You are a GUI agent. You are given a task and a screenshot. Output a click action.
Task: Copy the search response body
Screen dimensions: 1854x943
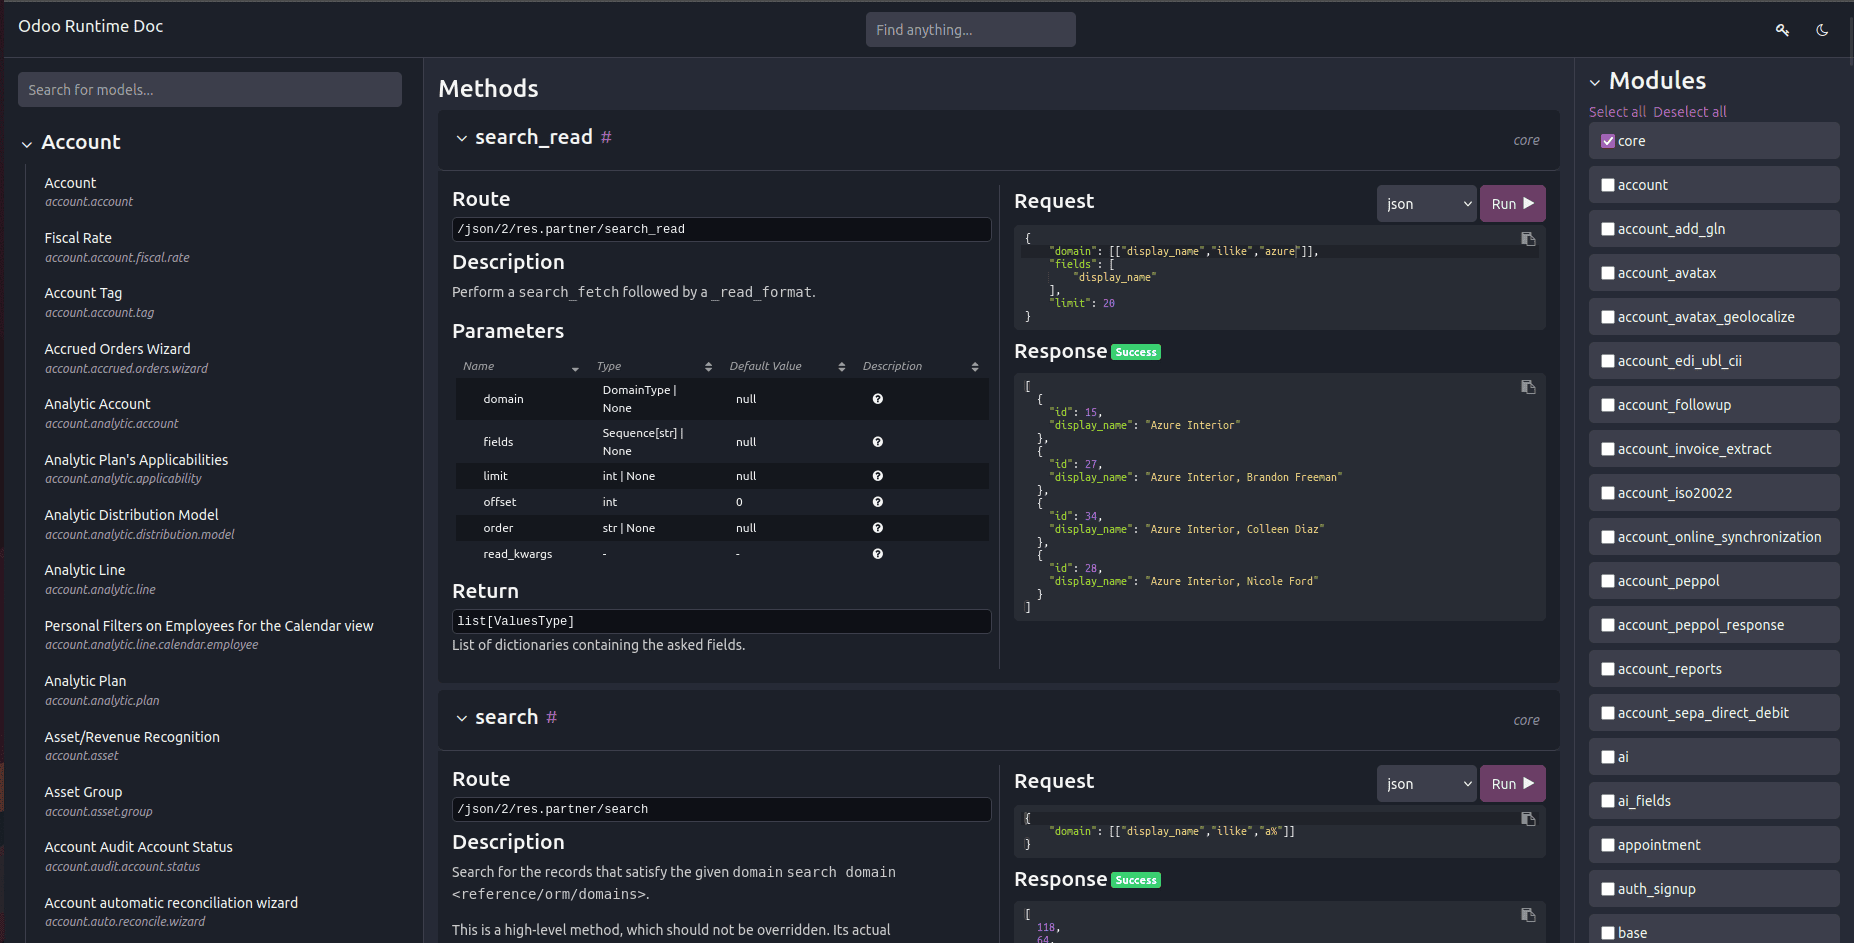[x=1528, y=915]
